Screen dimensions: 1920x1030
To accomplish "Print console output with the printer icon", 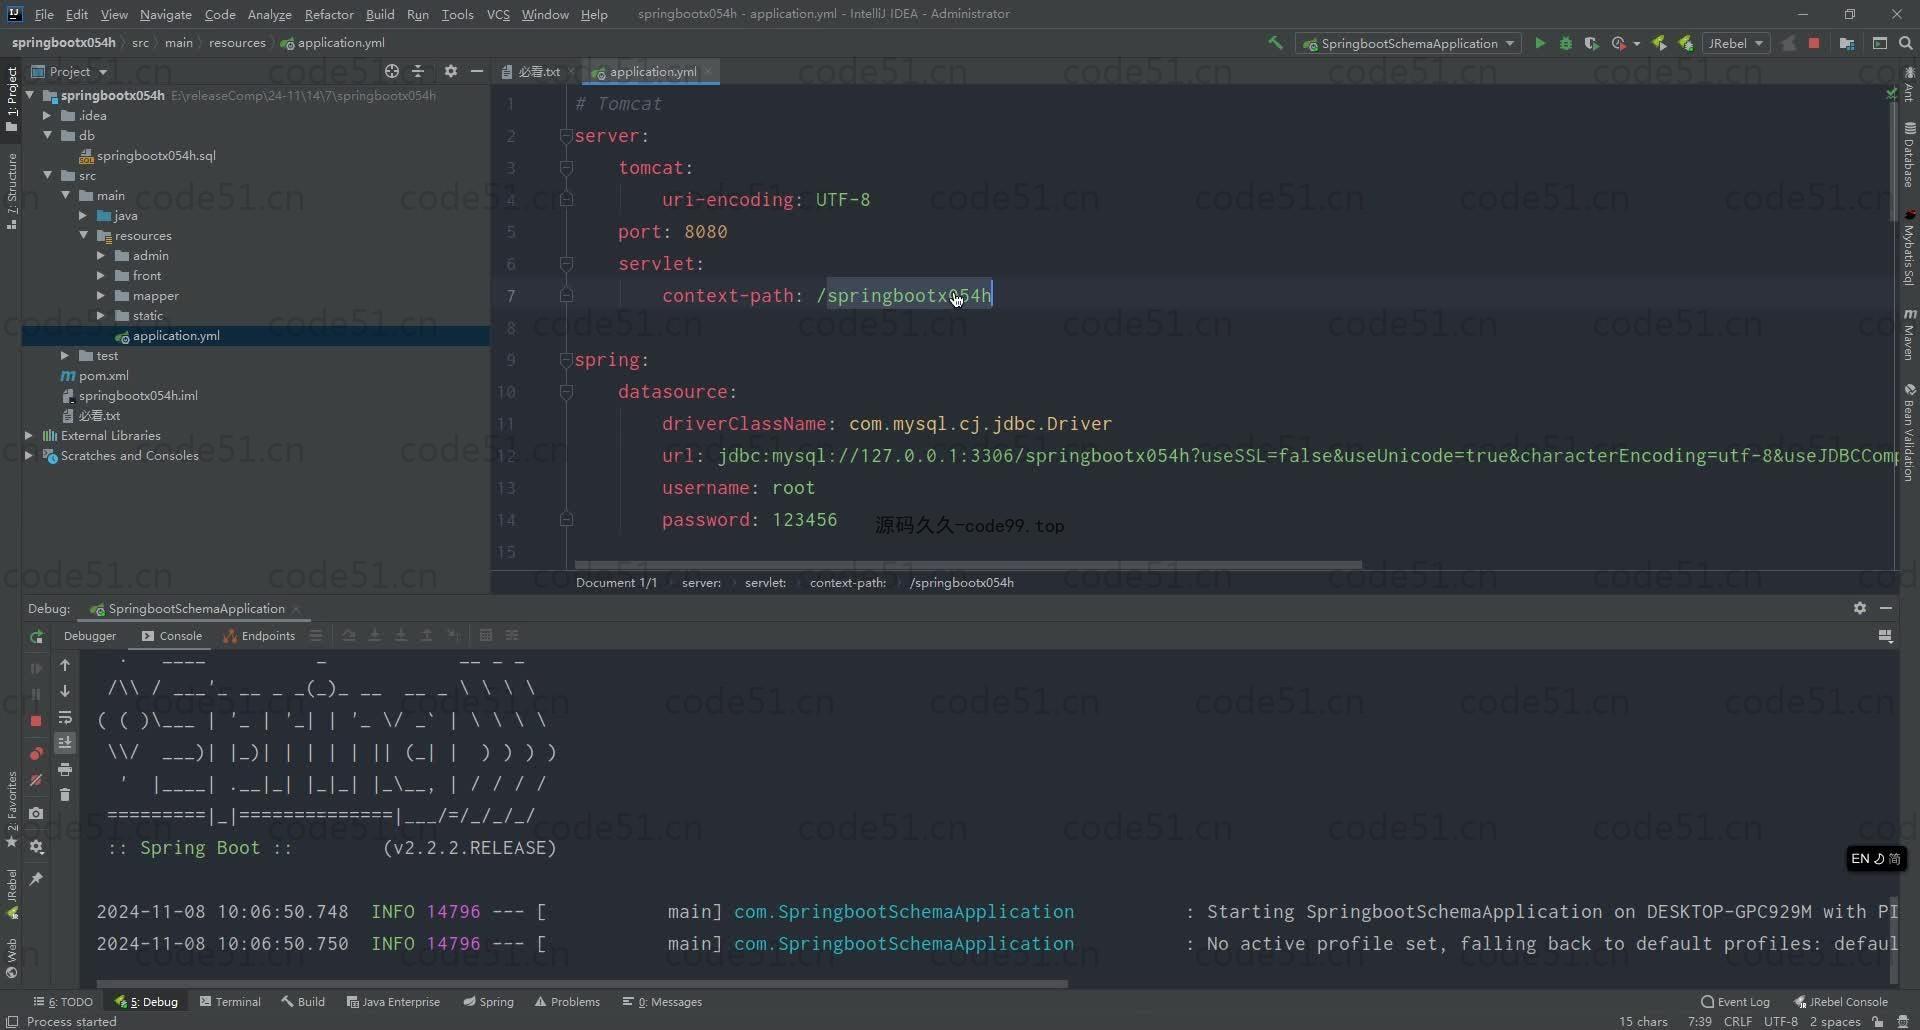I will pyautogui.click(x=65, y=769).
